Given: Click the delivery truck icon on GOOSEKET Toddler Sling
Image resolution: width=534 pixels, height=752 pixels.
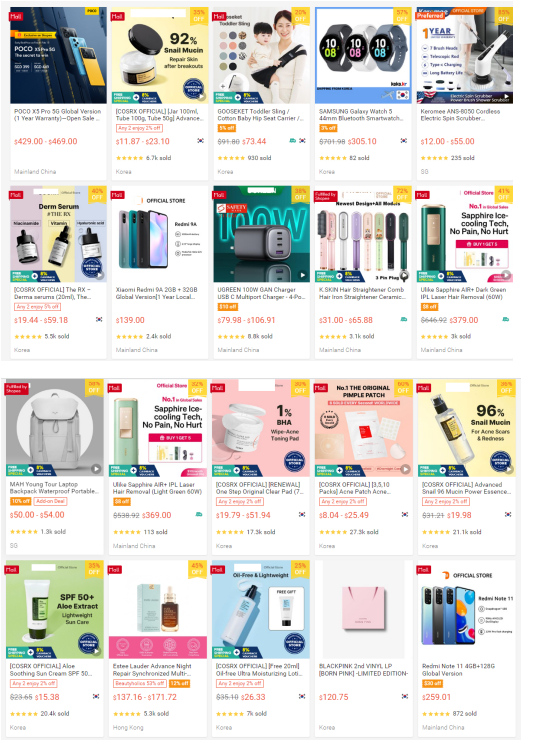Looking at the screenshot, I should coord(293,141).
